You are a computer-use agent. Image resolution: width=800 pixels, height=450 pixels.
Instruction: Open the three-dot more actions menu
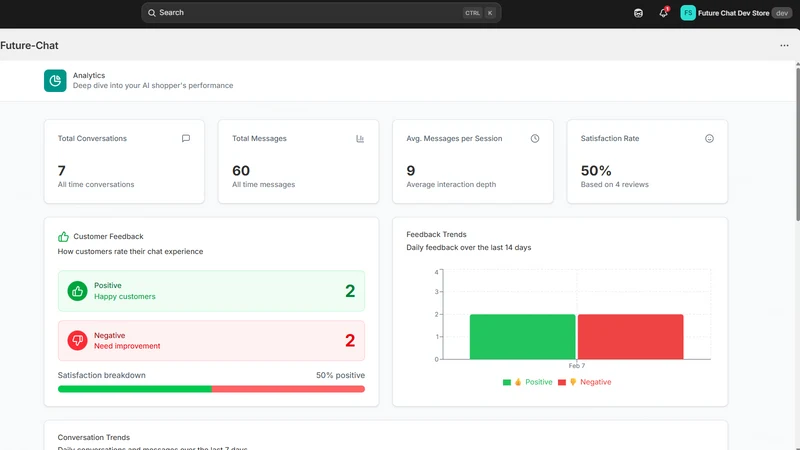click(784, 45)
